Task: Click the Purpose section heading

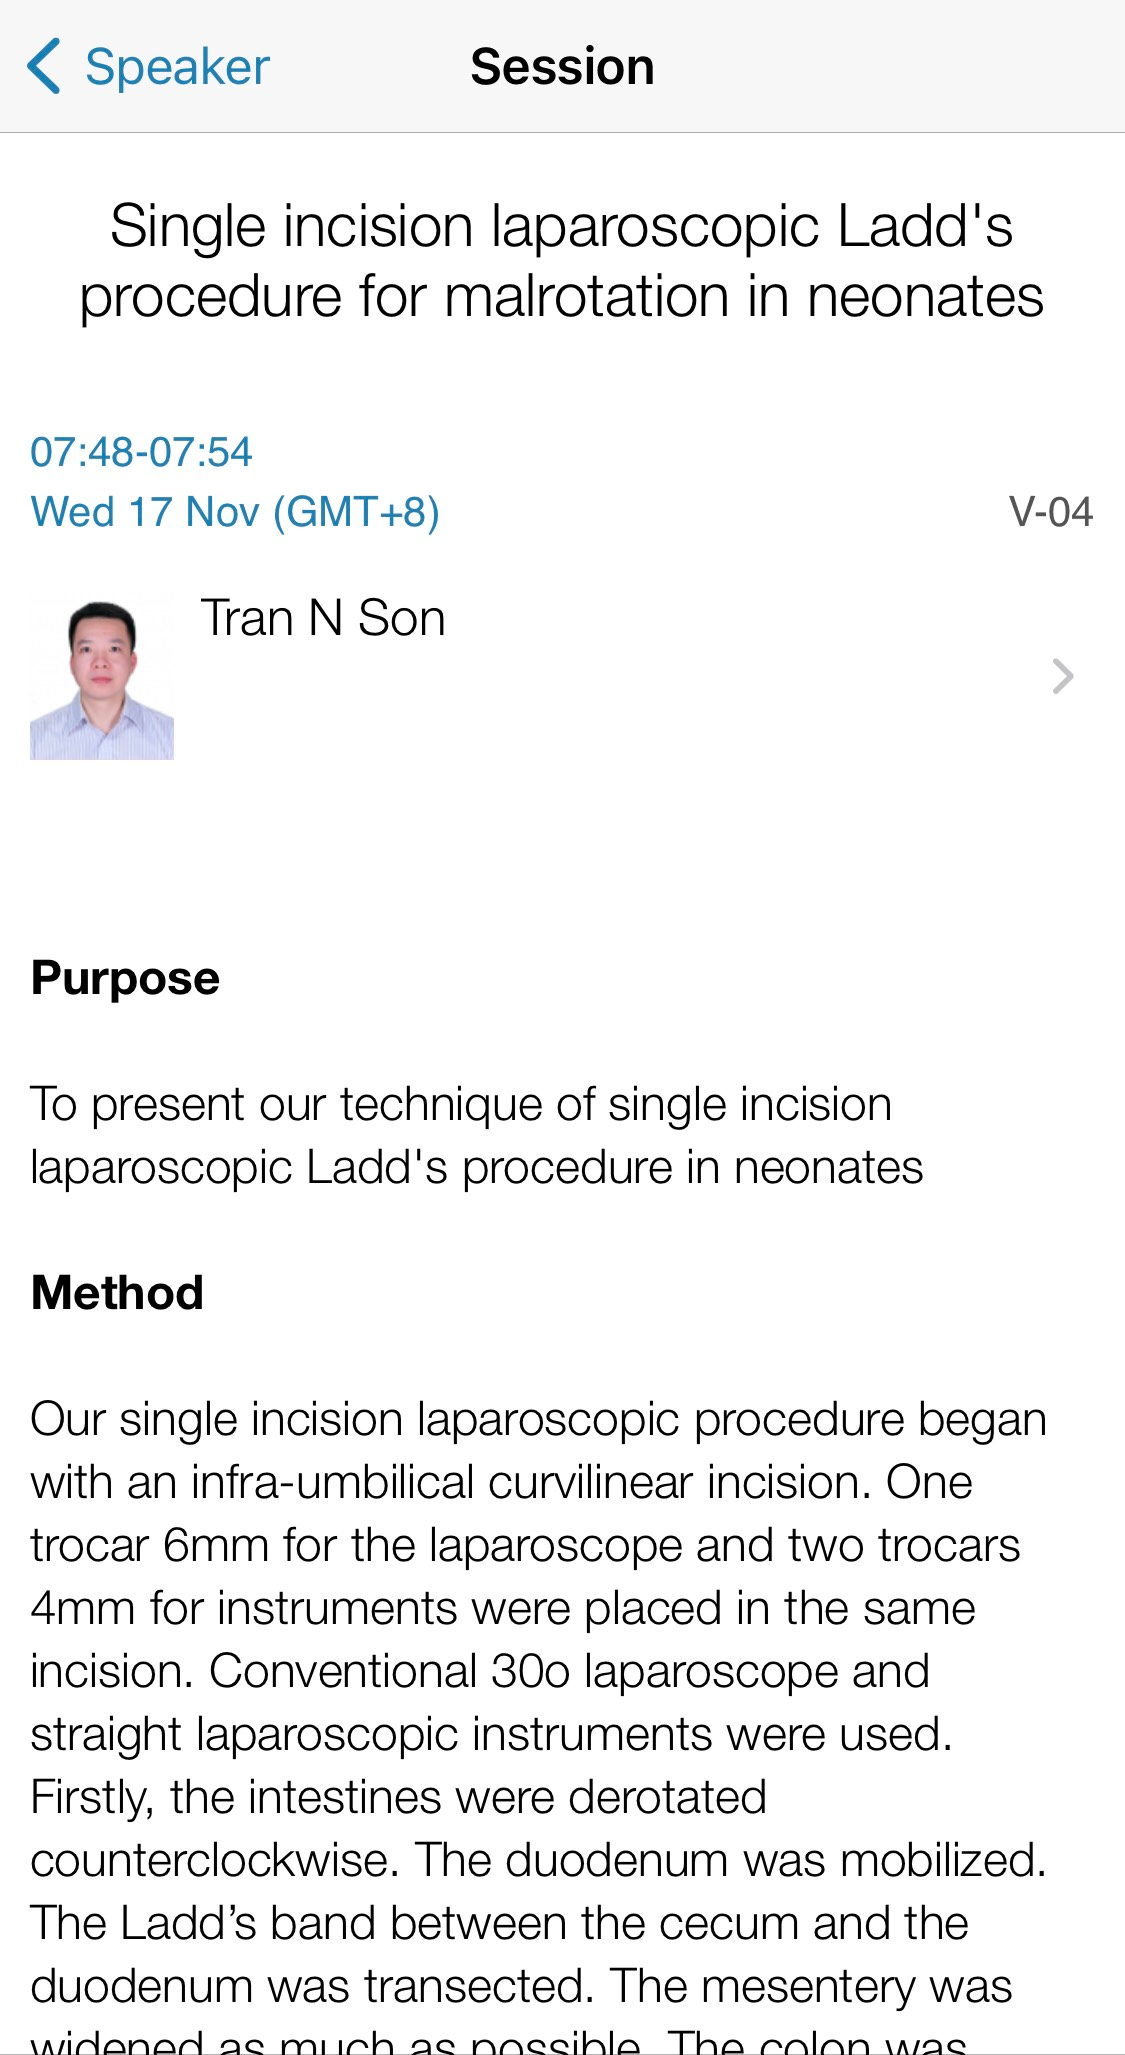Action: pyautogui.click(x=126, y=978)
